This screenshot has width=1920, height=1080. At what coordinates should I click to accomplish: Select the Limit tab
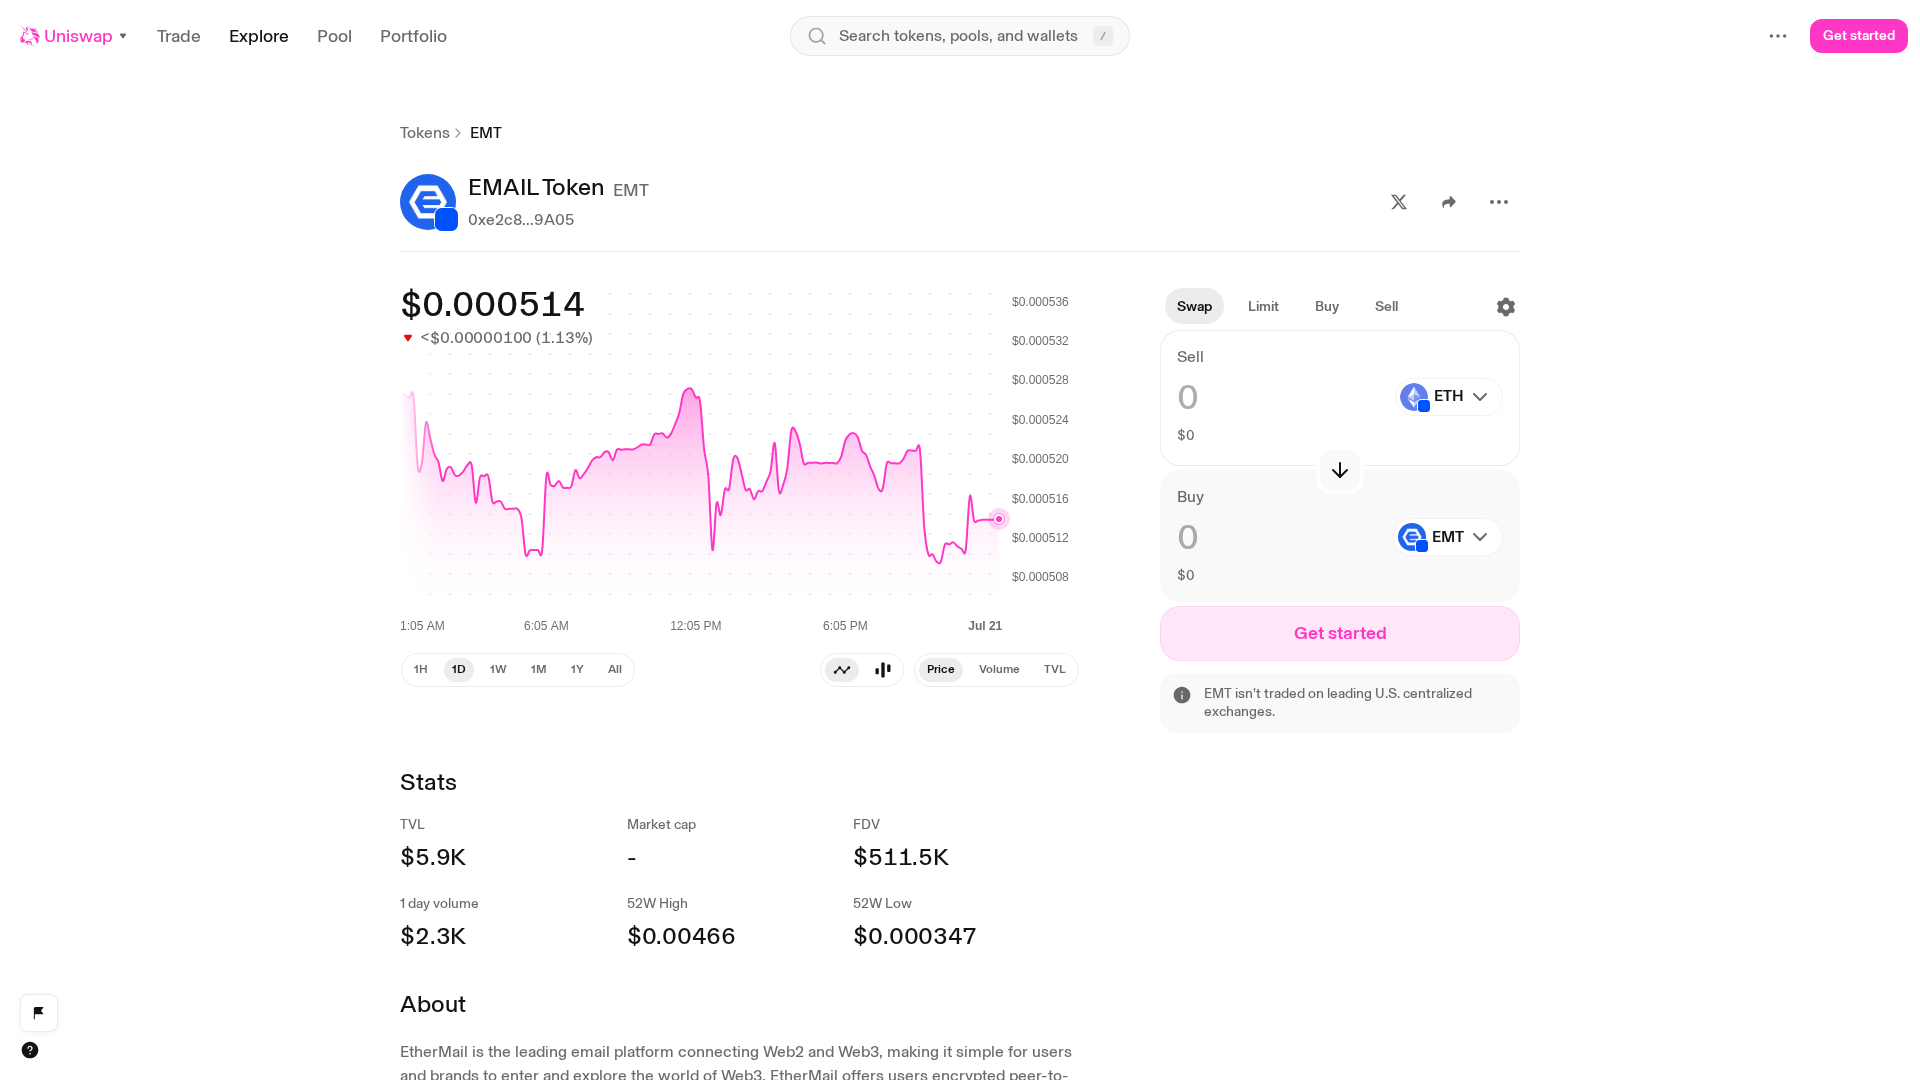(1263, 306)
